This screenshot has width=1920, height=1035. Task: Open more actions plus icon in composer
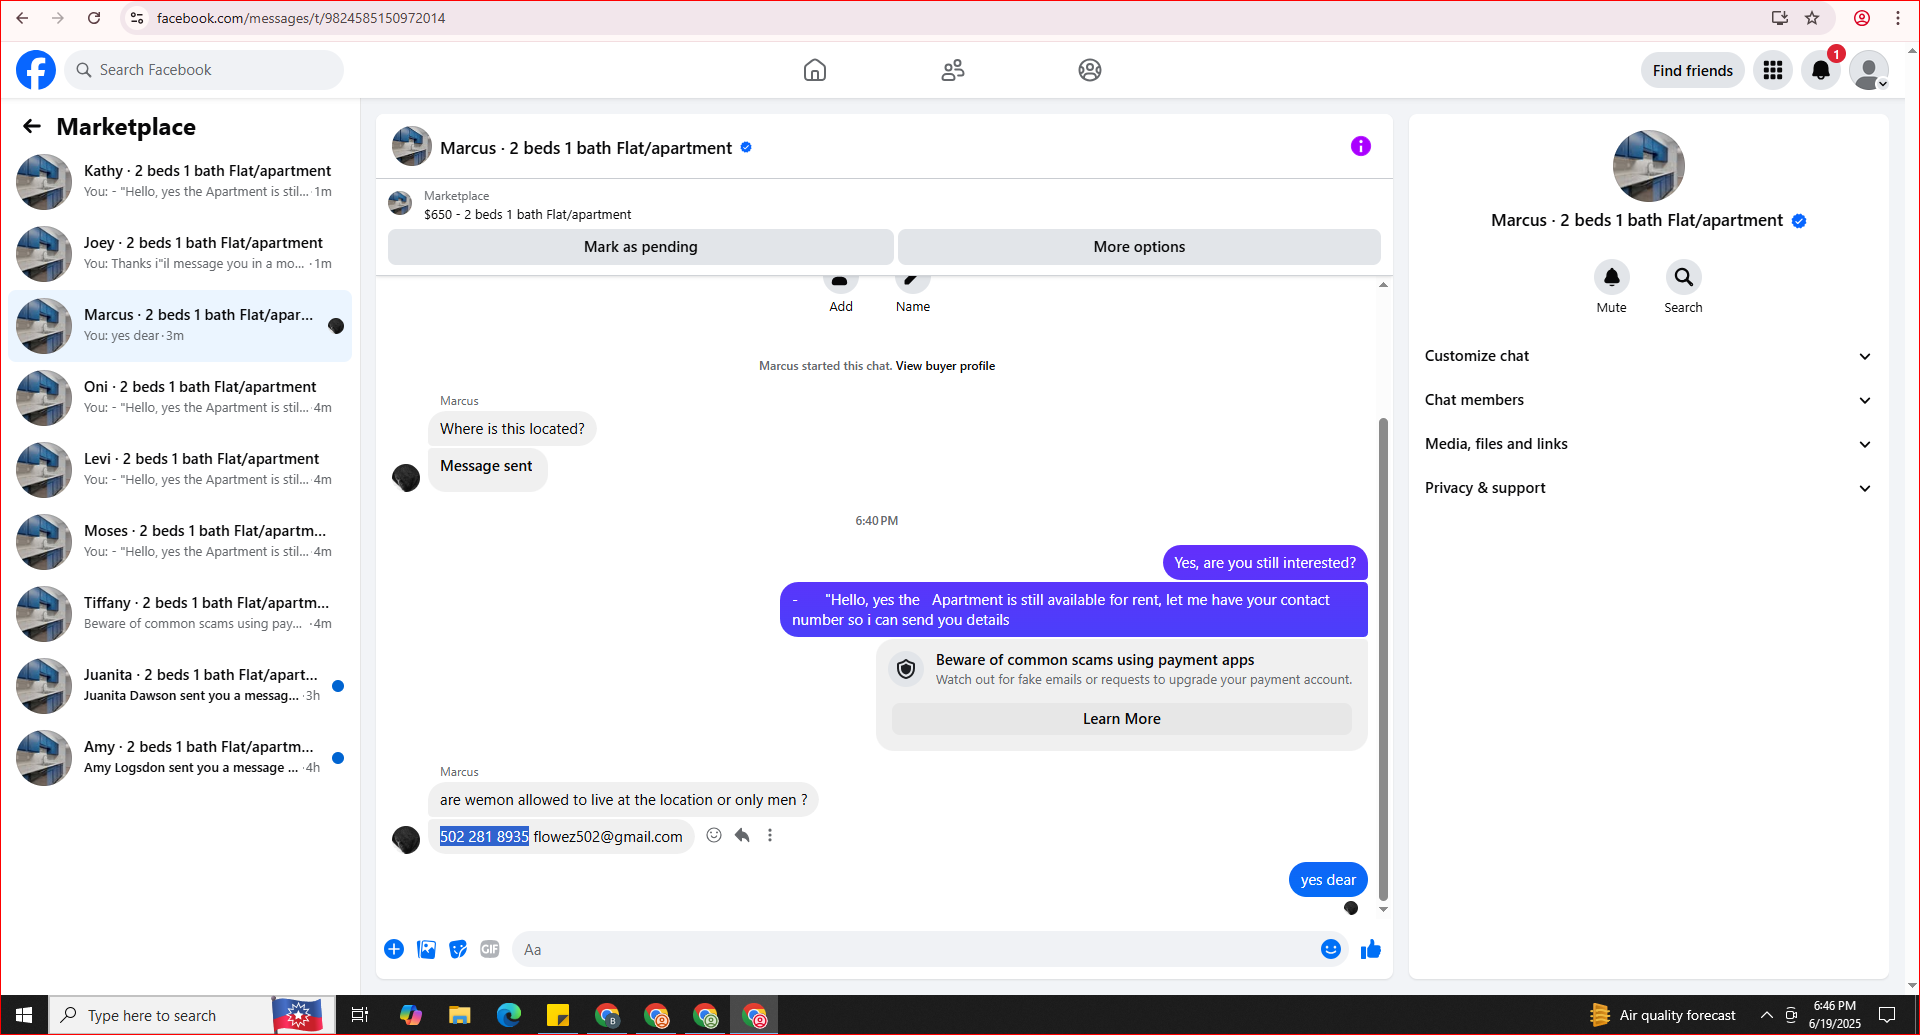pos(394,949)
